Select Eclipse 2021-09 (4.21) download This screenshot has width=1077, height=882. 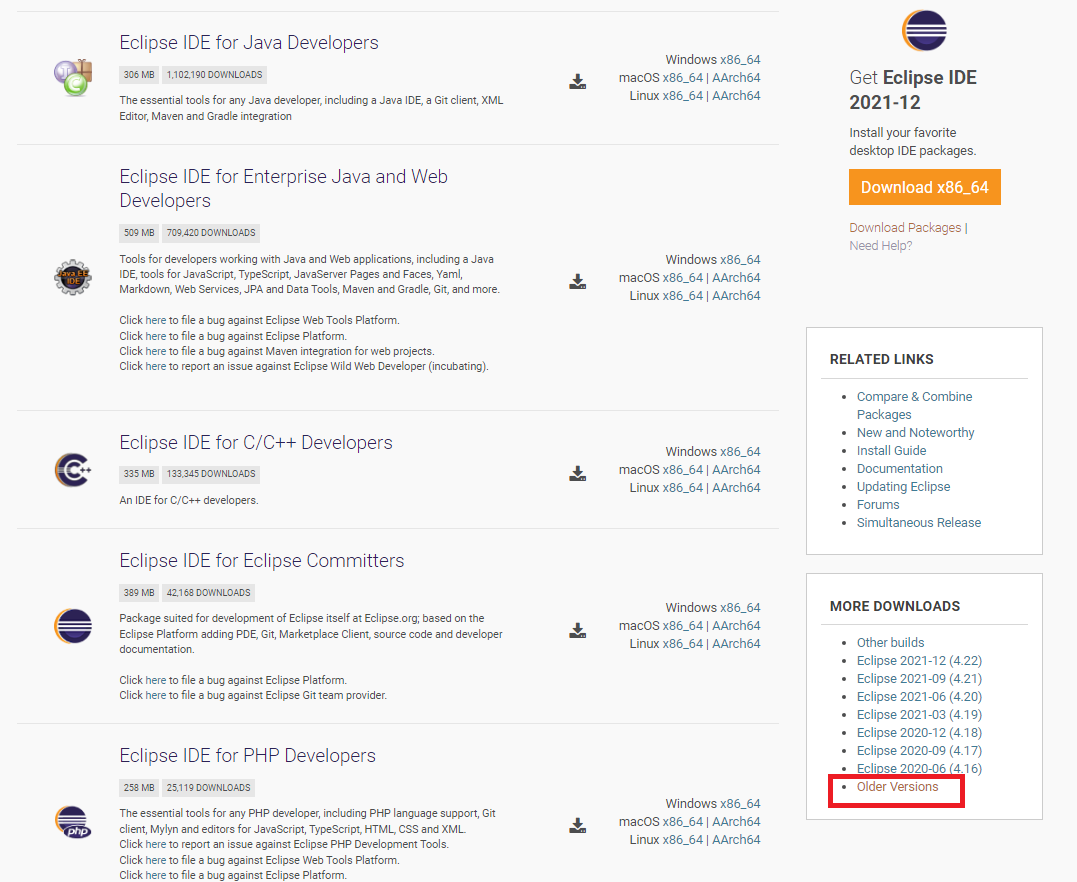(x=919, y=679)
